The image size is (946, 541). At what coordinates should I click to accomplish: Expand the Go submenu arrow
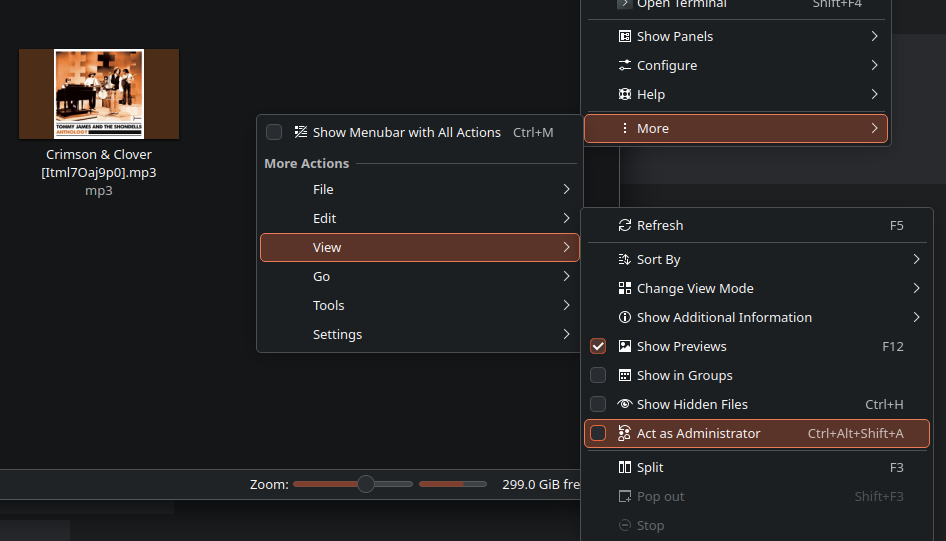click(x=566, y=276)
